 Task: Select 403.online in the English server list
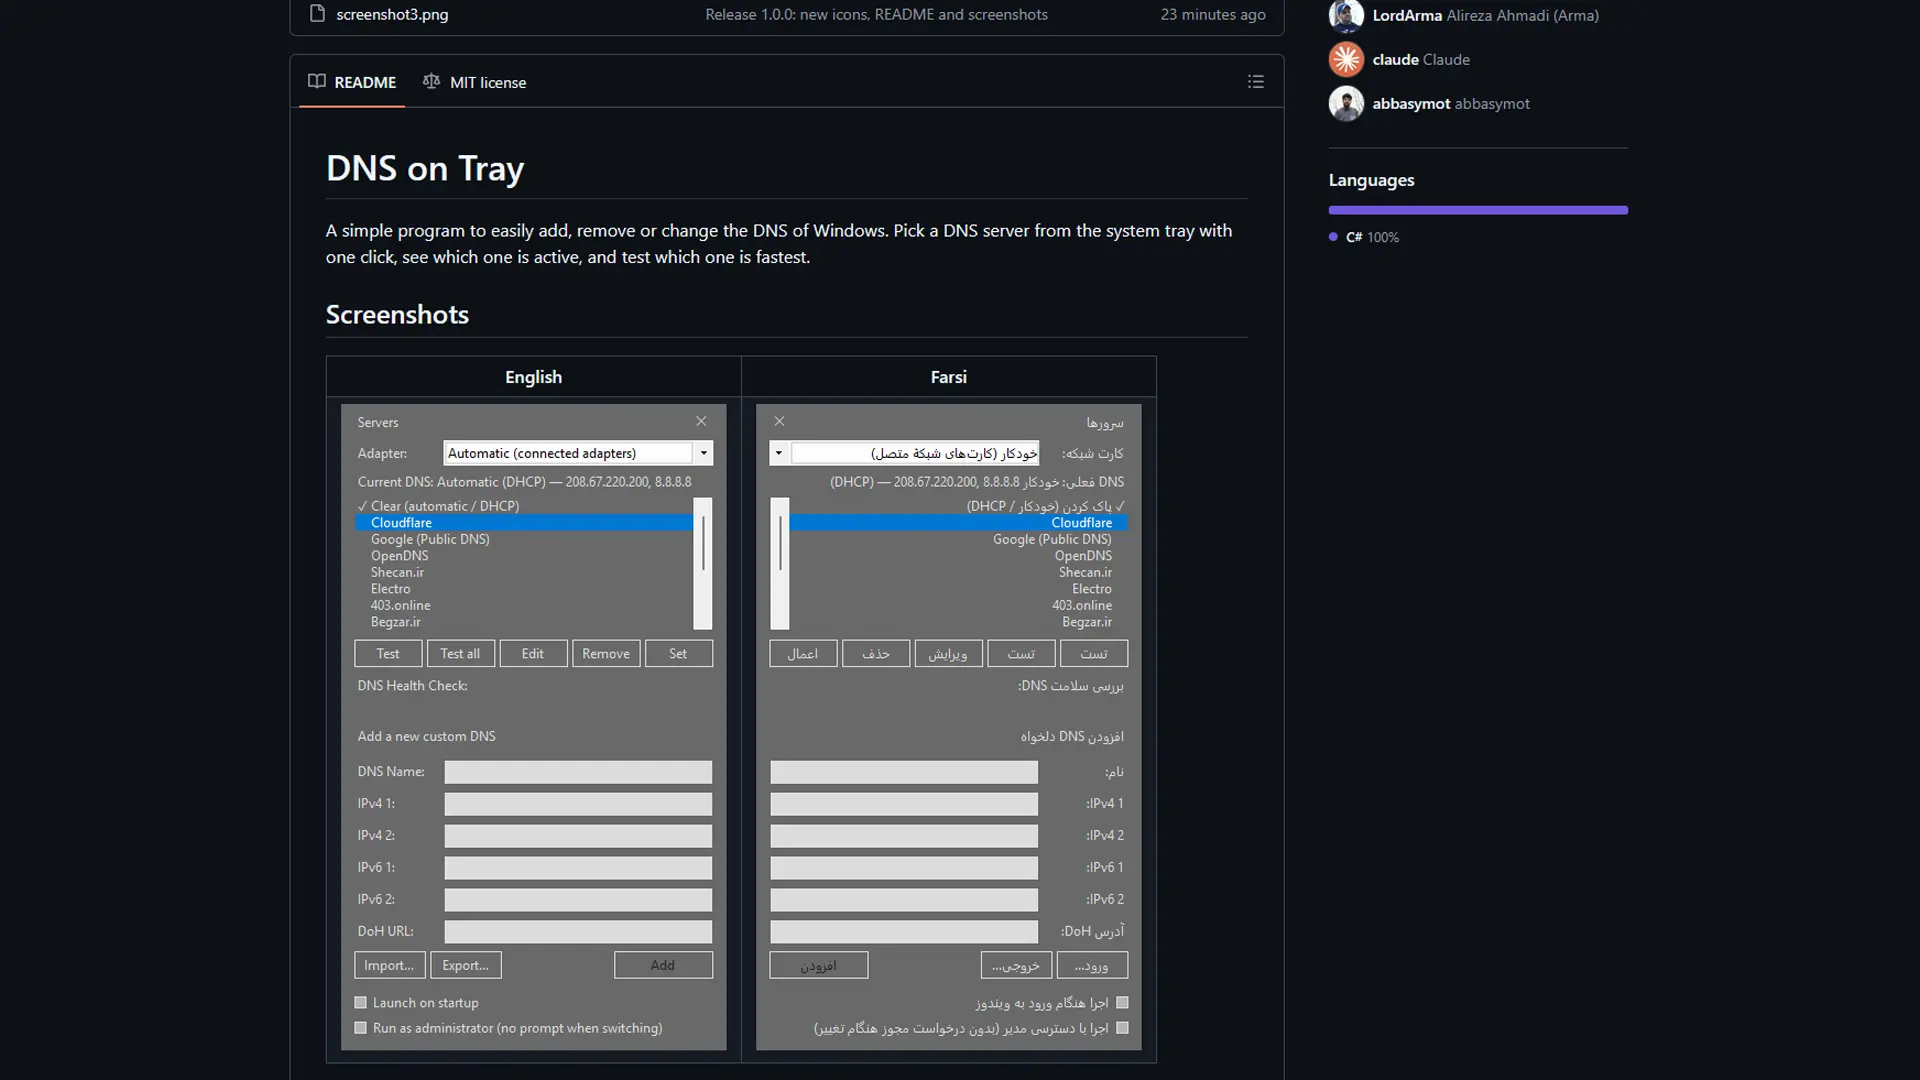tap(524, 605)
